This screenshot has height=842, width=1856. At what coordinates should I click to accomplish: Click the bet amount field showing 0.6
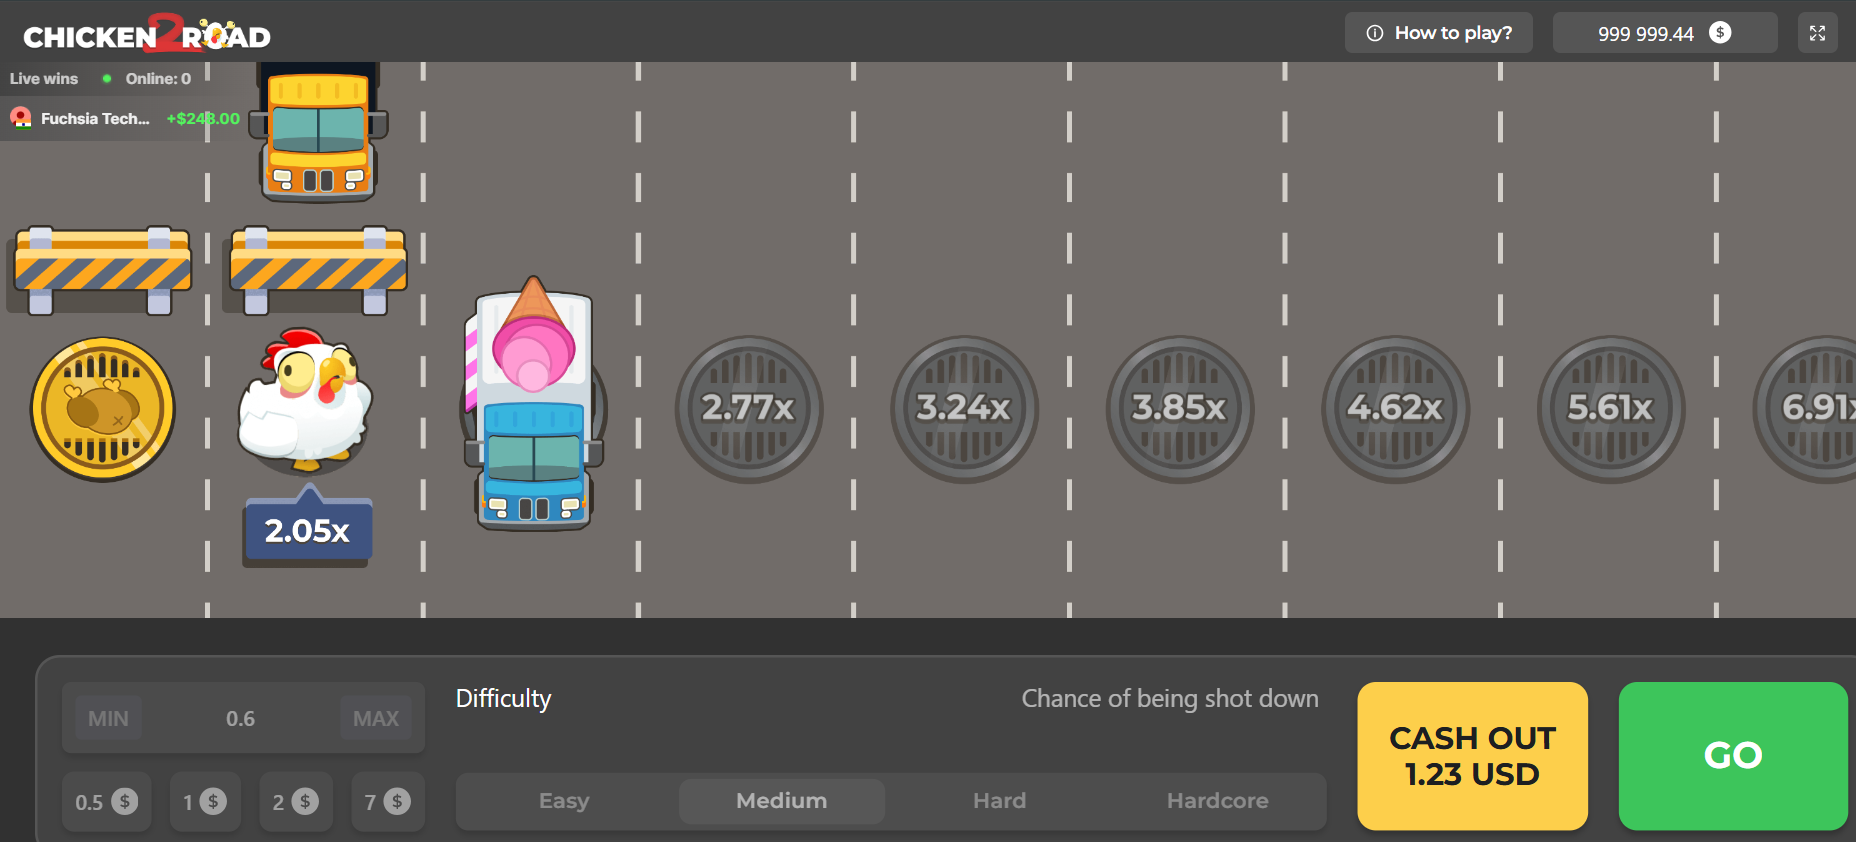tap(240, 719)
